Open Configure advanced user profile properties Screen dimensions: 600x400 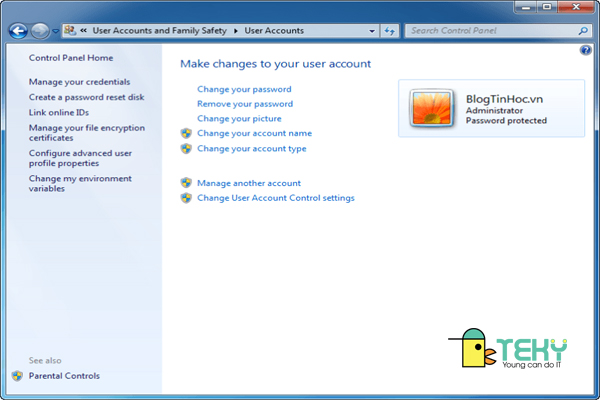tap(80, 158)
